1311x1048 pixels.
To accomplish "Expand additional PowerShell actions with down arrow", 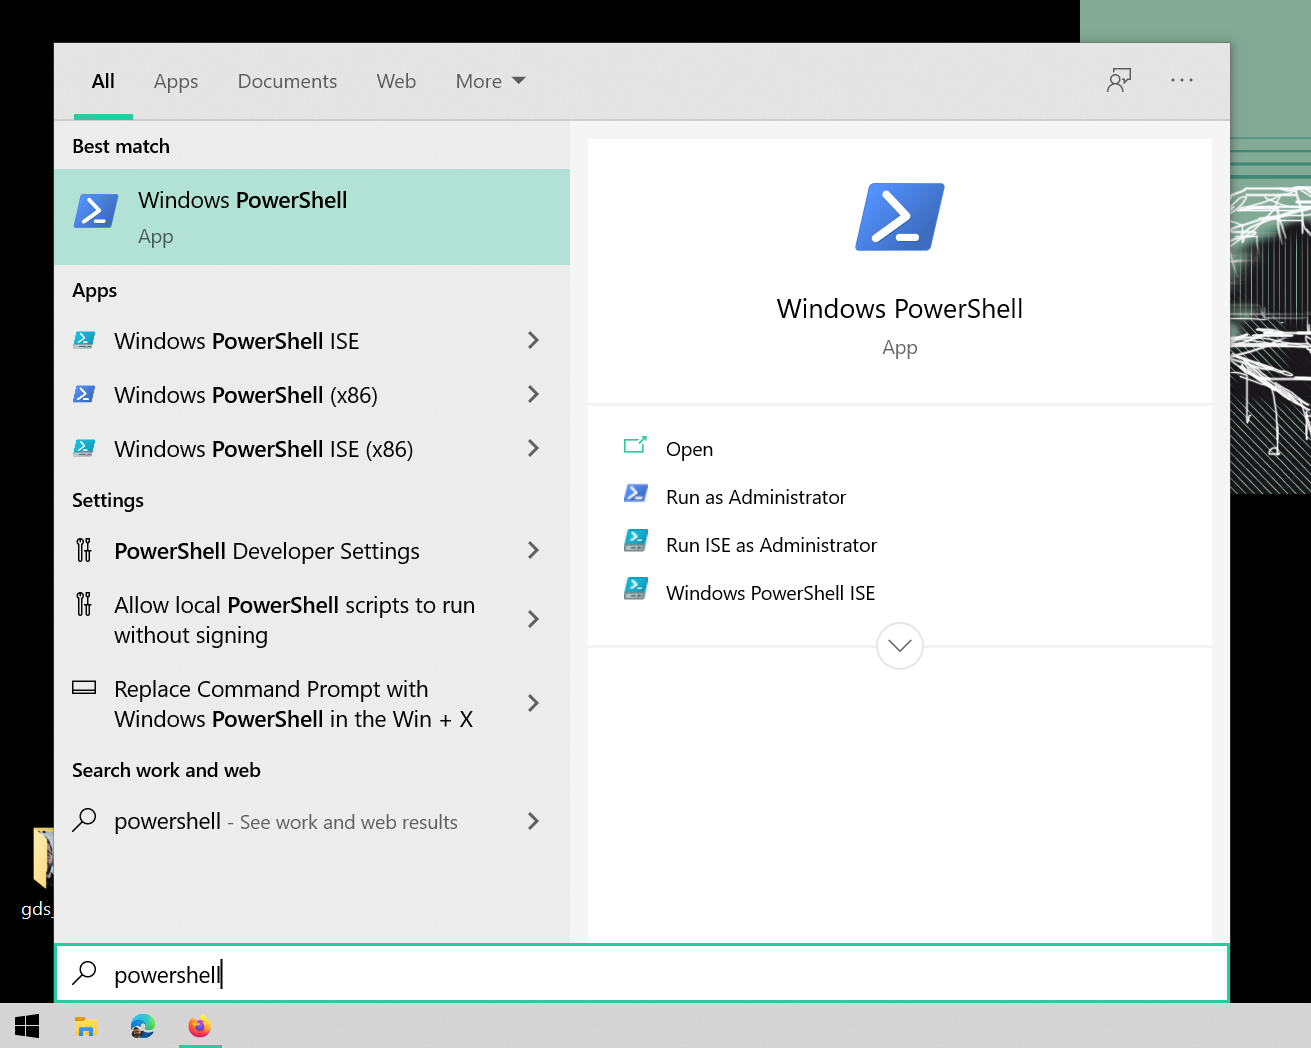I will tap(899, 646).
